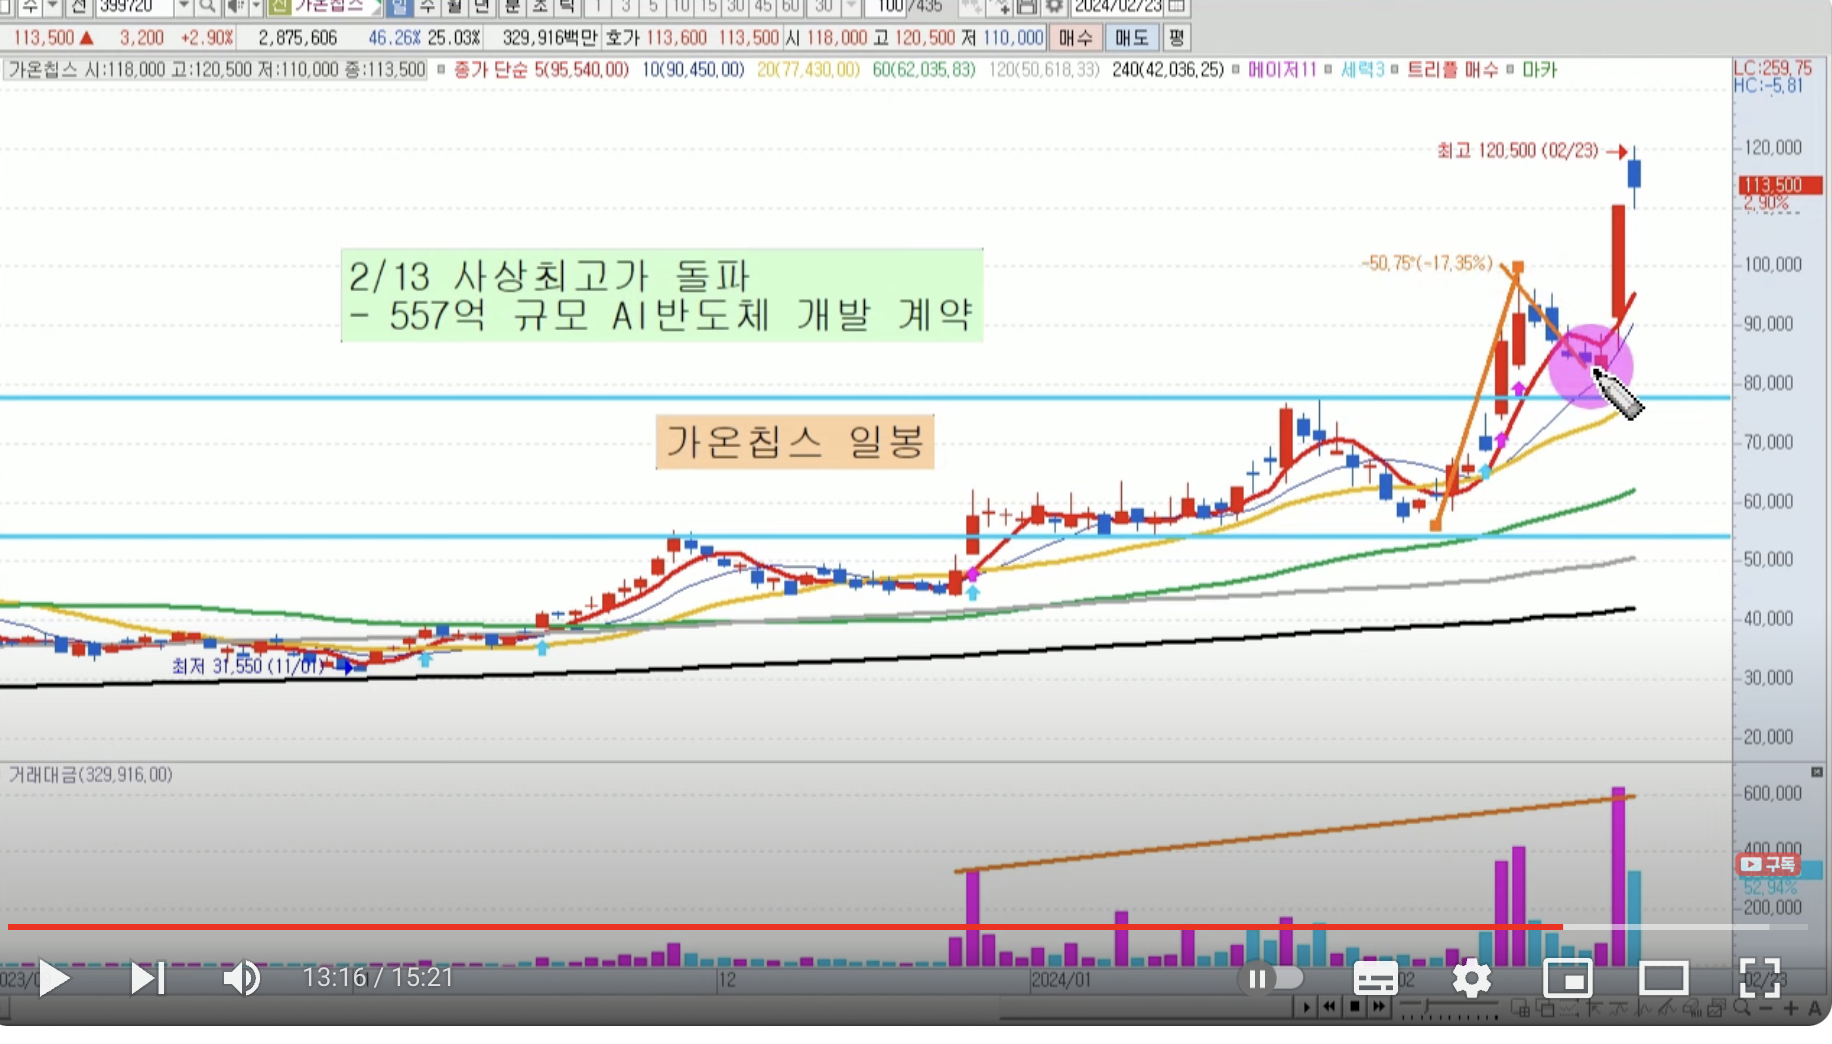Open the calendar date picker icon

pos(1177,7)
